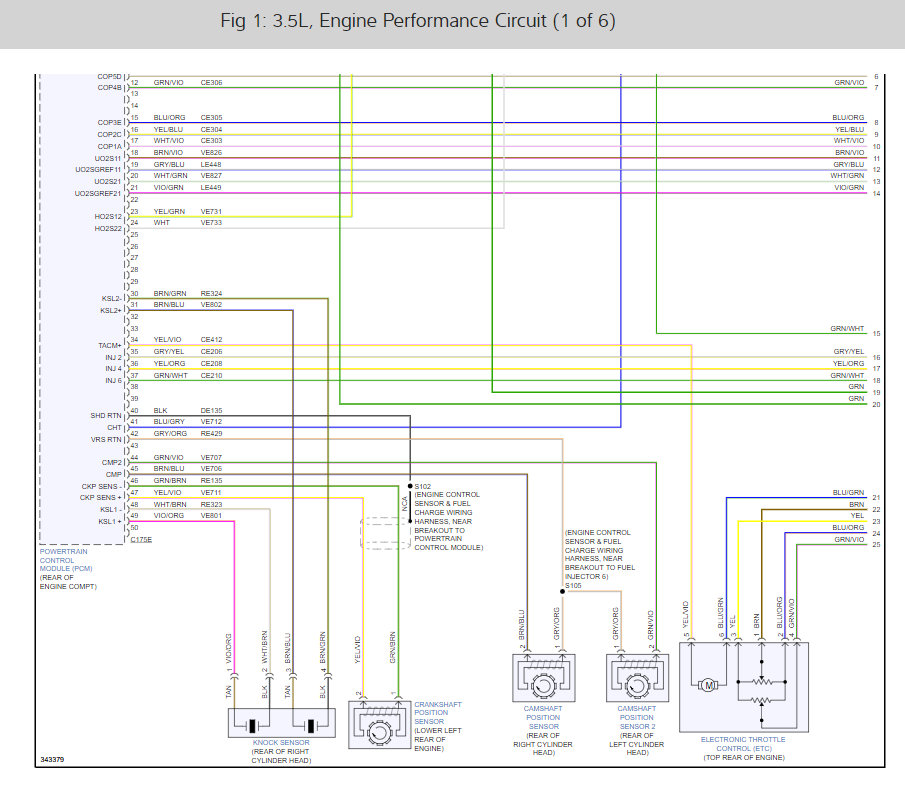Click the KSL1 + pin label
This screenshot has height=785, width=905.
(x=110, y=521)
